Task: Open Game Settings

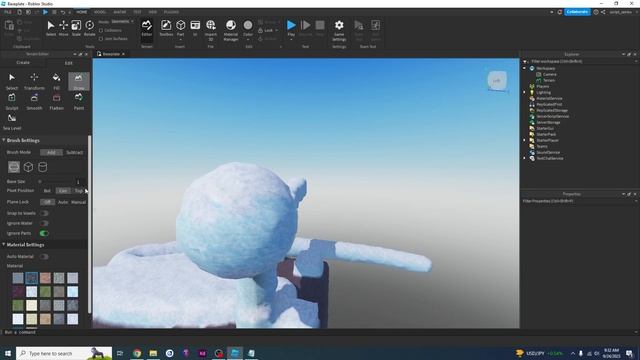Action: [x=339, y=30]
